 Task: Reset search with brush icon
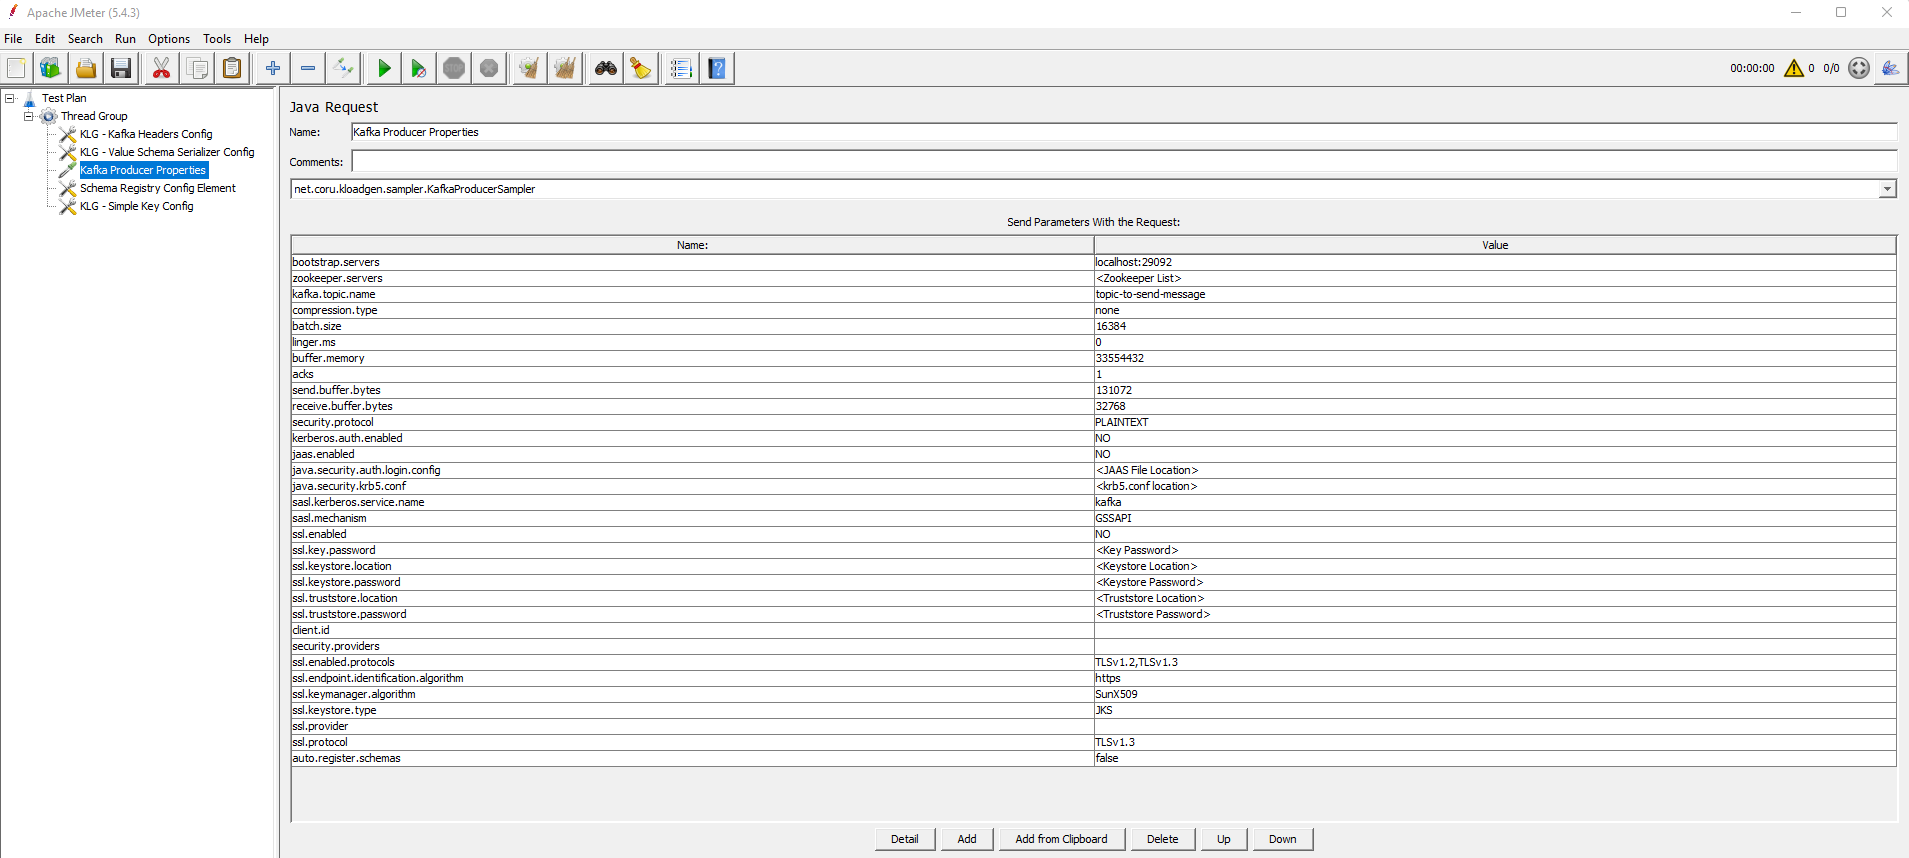click(641, 68)
